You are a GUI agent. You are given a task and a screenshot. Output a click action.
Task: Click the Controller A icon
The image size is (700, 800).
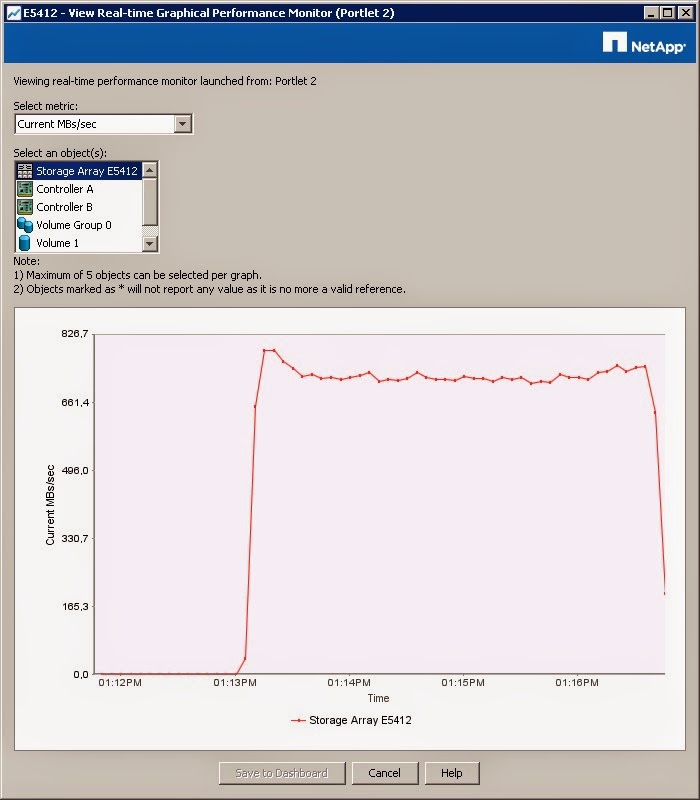[24, 189]
